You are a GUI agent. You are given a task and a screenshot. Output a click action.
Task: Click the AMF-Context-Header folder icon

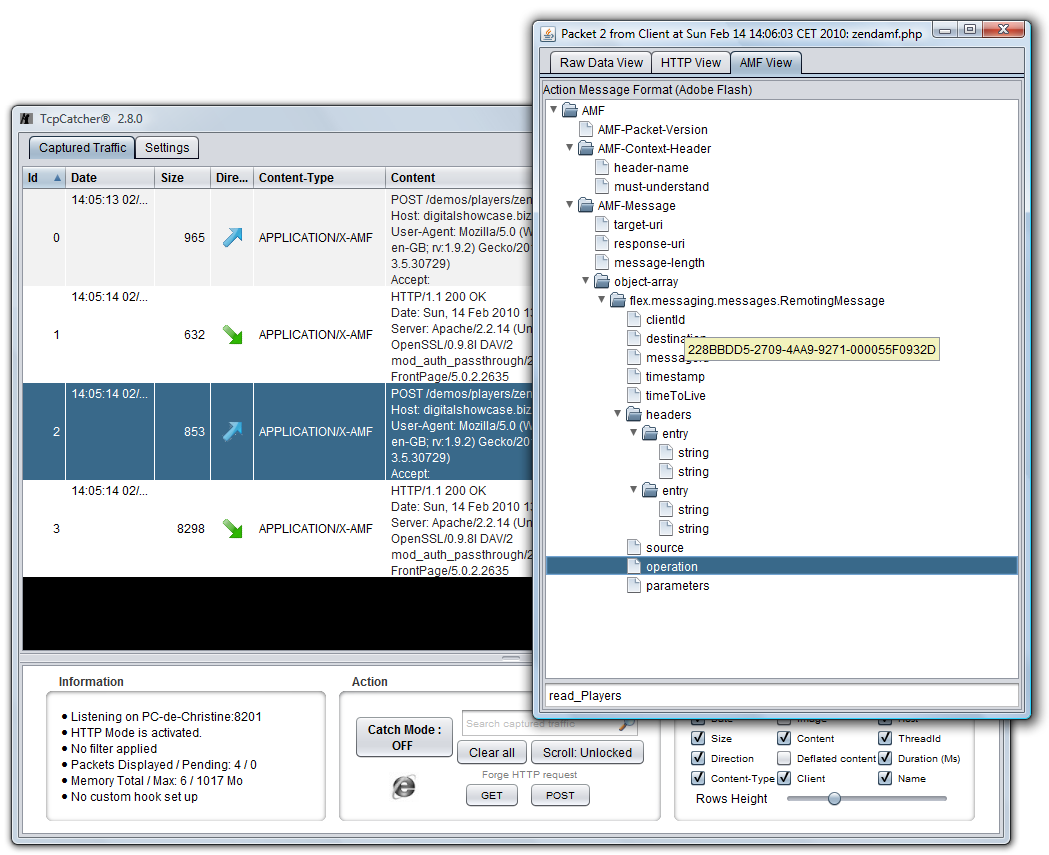[x=586, y=149]
